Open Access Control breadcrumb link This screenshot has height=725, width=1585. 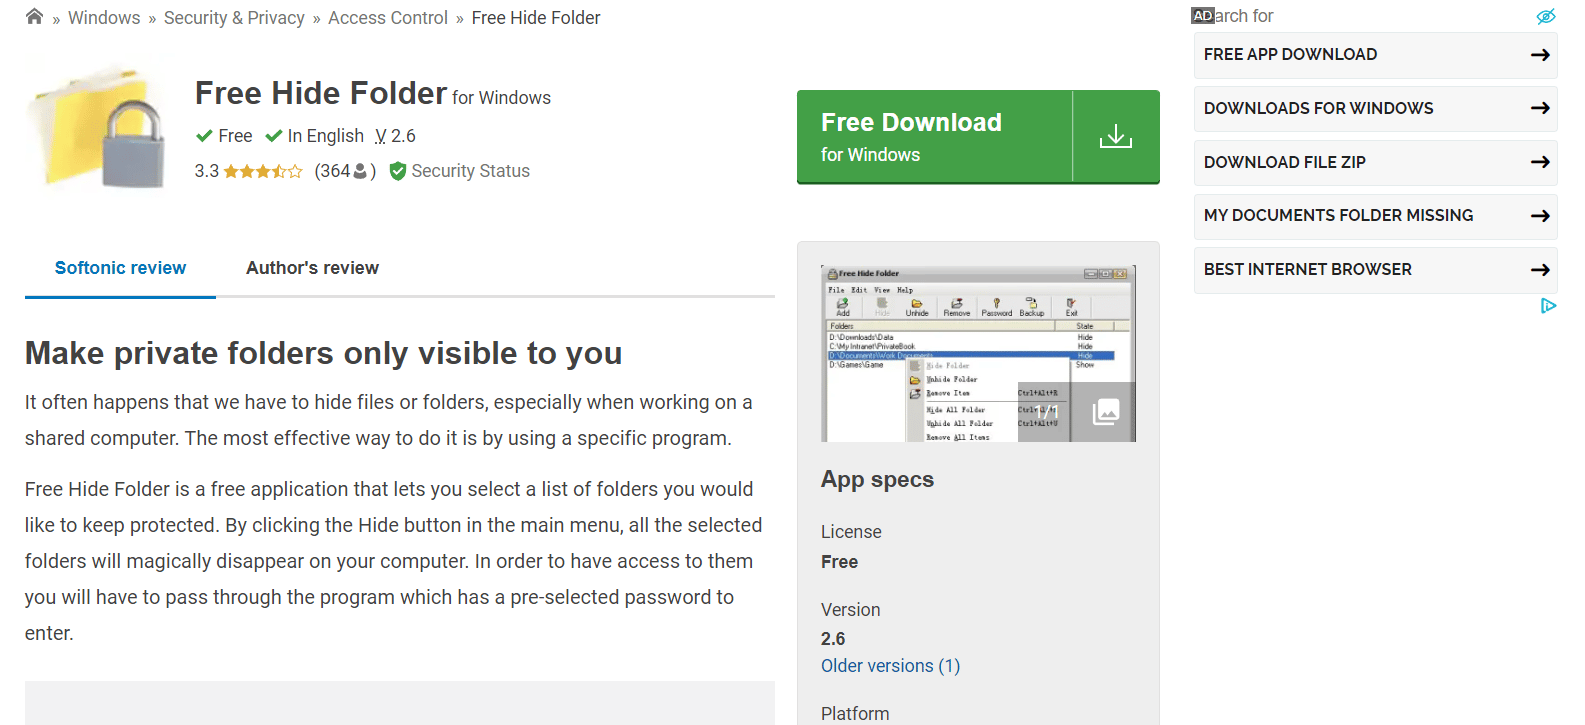pos(388,18)
